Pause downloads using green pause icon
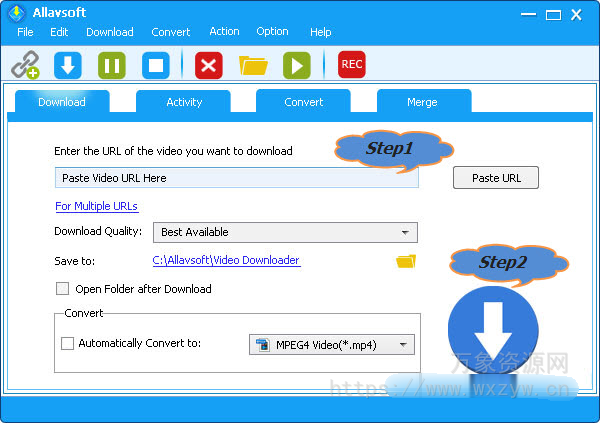 (x=112, y=65)
